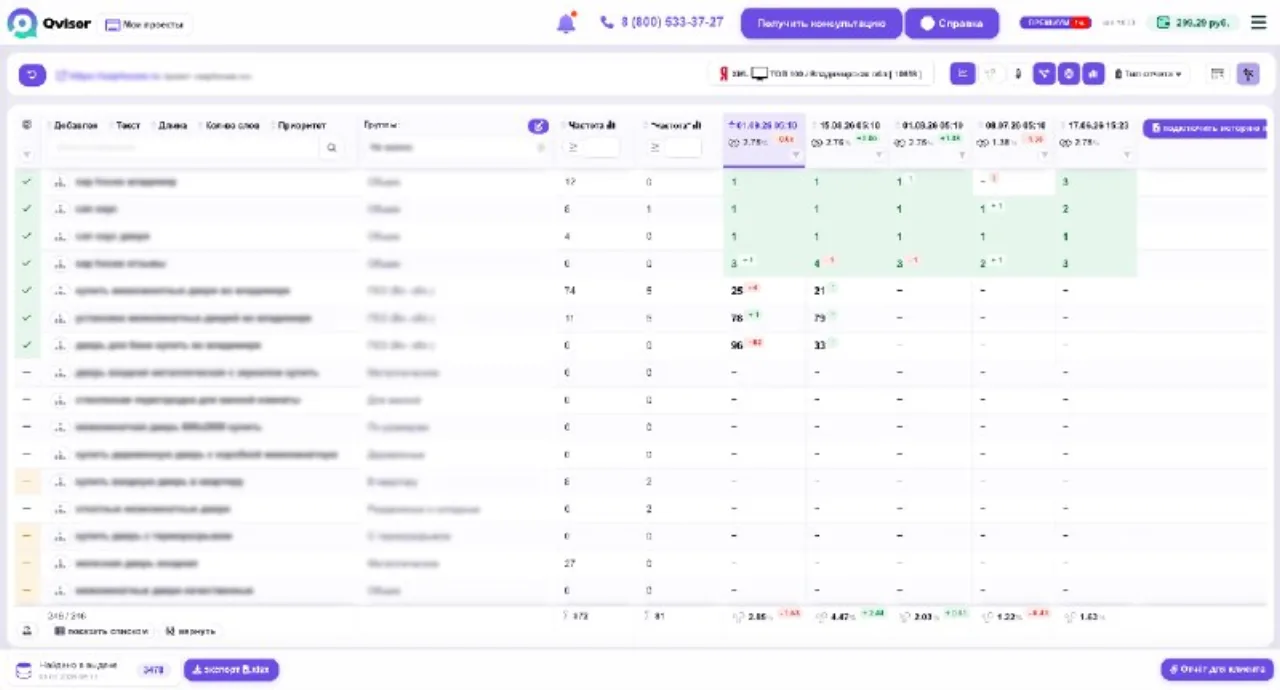The image size is (1280, 690).
Task: Click the last purple toolbar icon before the report type dropdown
Action: point(1093,74)
